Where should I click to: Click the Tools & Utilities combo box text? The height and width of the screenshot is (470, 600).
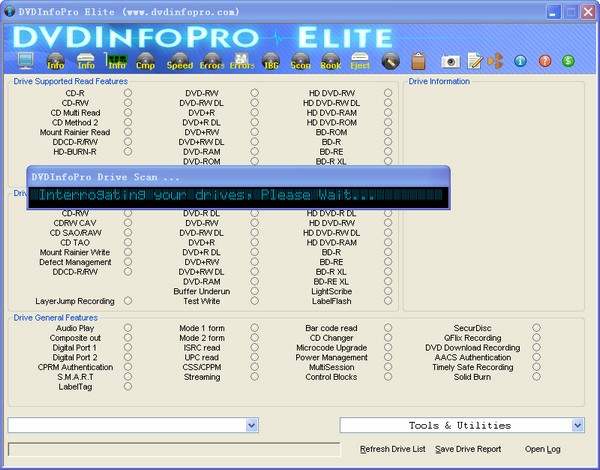(x=460, y=425)
